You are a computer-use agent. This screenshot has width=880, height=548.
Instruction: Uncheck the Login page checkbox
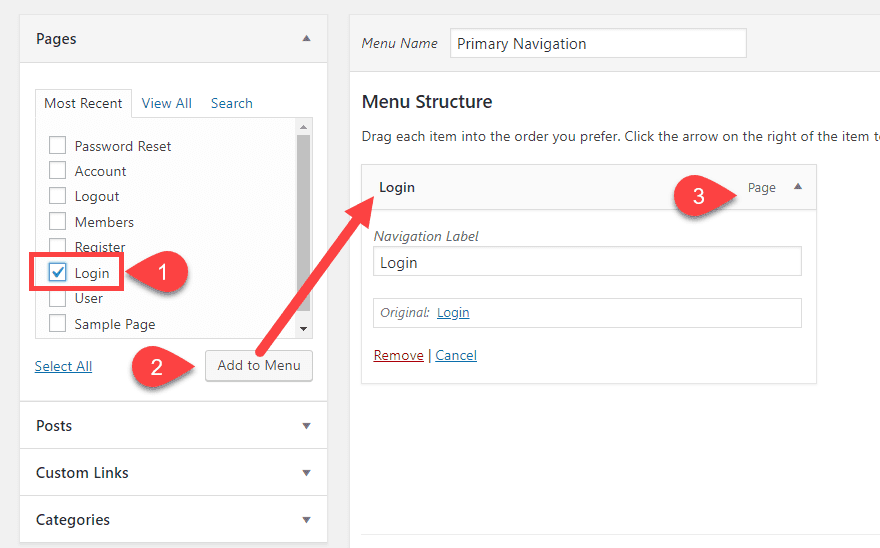58,273
